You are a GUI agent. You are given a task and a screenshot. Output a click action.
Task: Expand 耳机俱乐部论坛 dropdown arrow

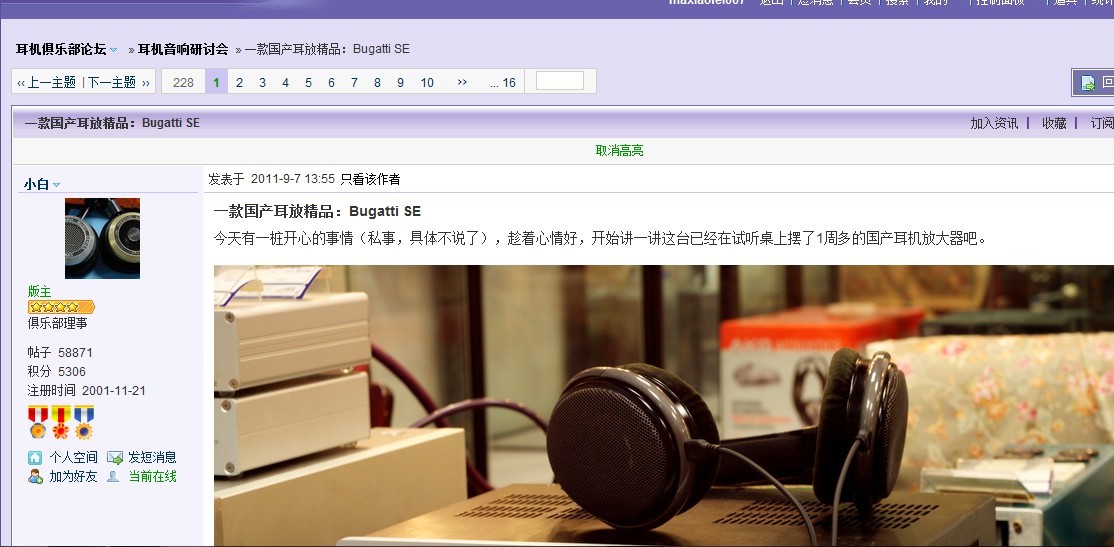tap(114, 50)
